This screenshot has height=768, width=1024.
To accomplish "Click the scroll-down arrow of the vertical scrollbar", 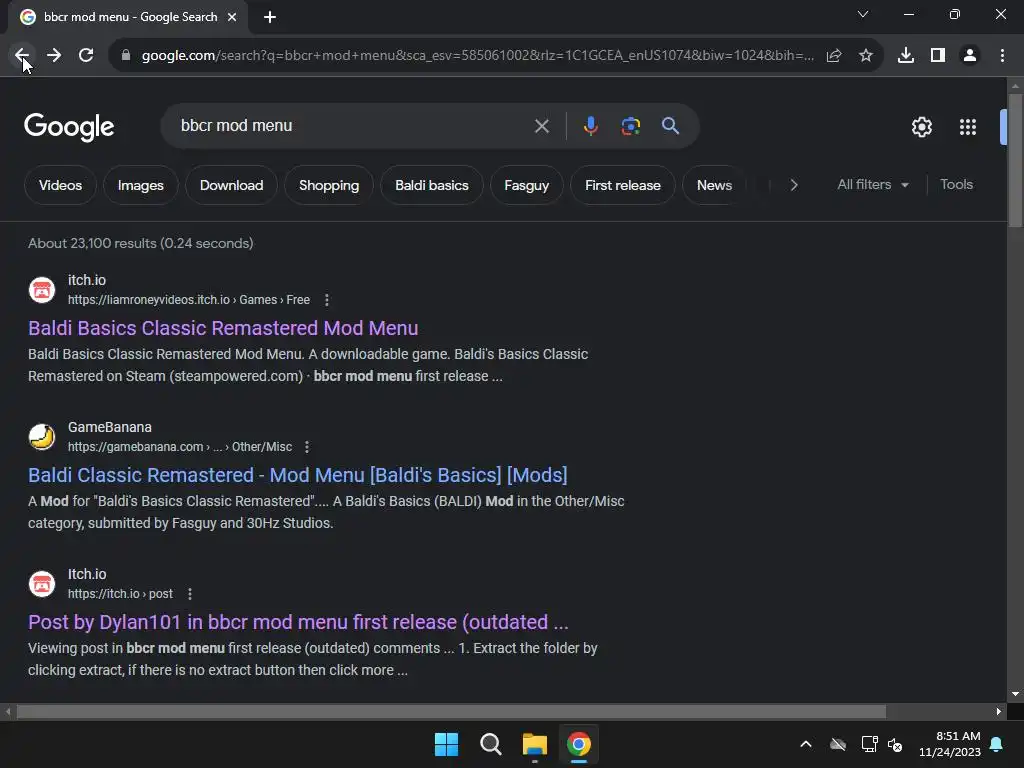I will (x=1015, y=694).
